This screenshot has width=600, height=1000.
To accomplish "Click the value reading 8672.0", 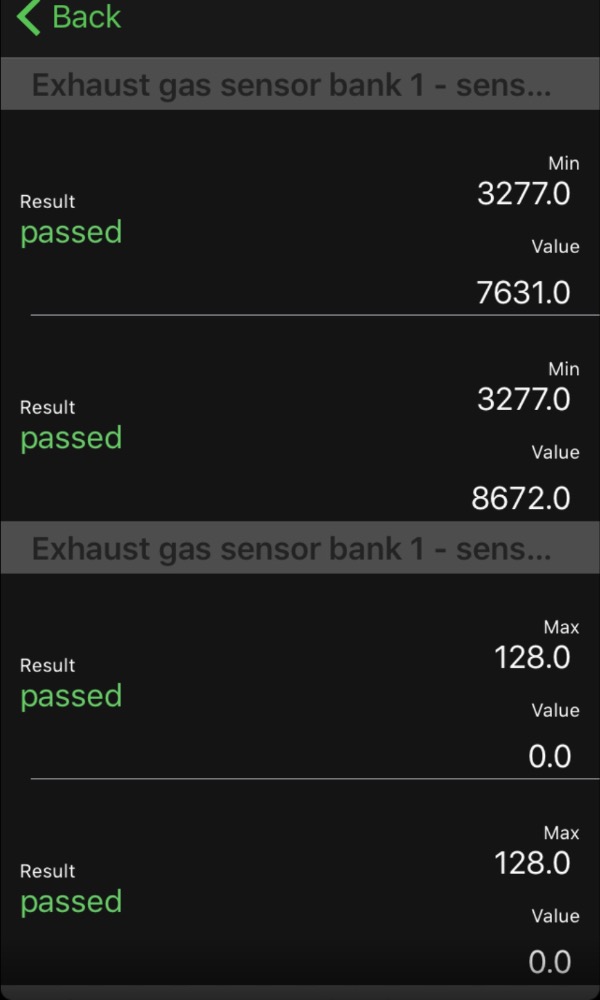I will (x=520, y=498).
